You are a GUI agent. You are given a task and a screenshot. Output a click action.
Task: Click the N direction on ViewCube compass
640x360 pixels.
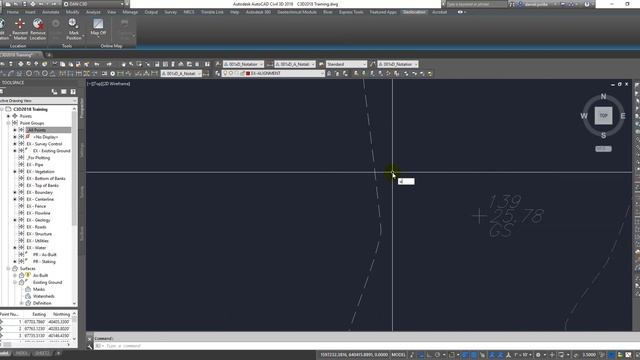tap(603, 97)
